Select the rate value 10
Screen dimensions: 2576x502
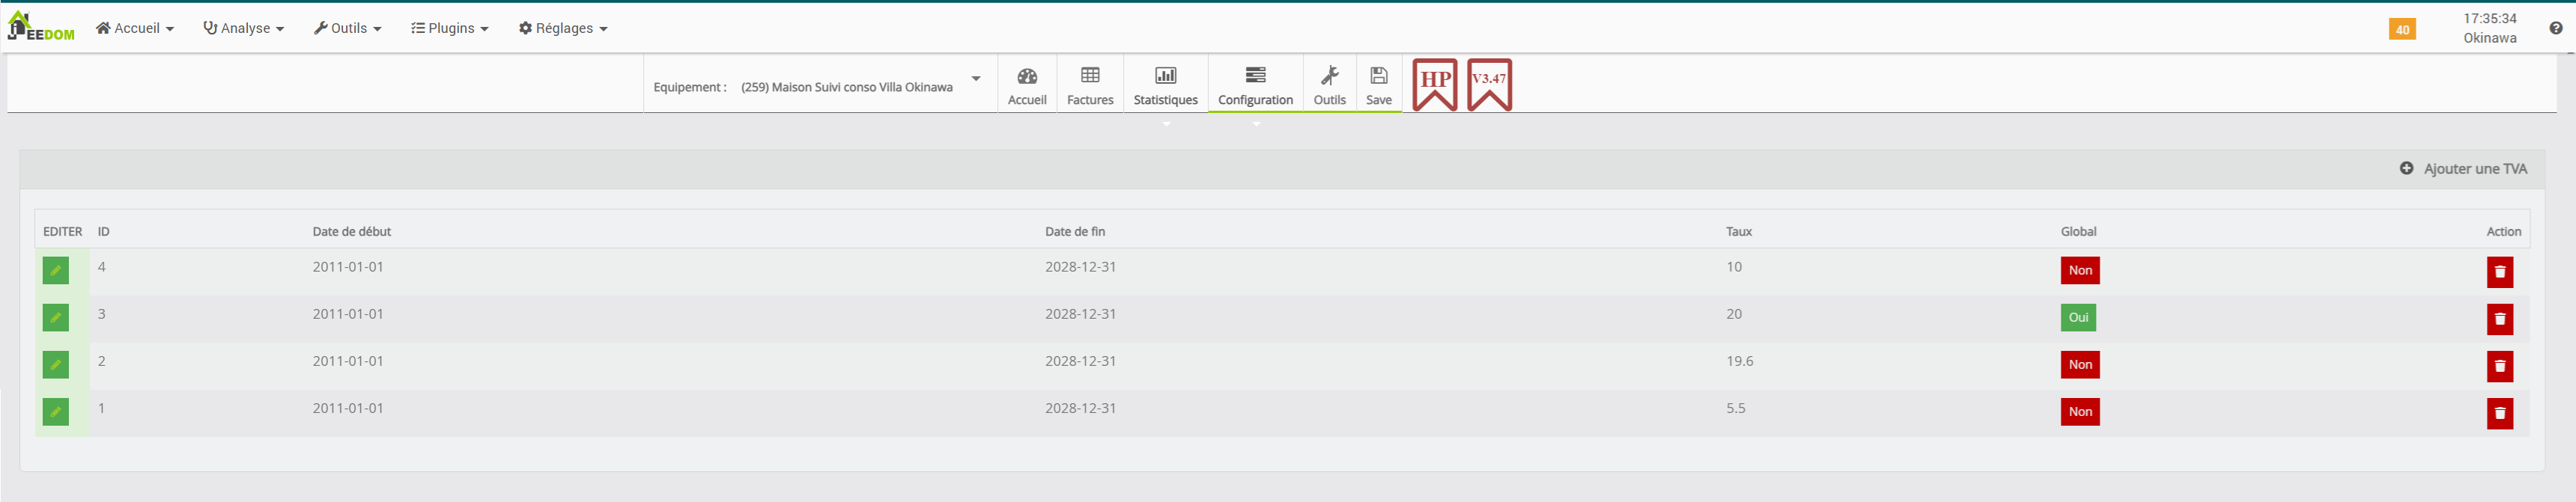pos(1734,267)
